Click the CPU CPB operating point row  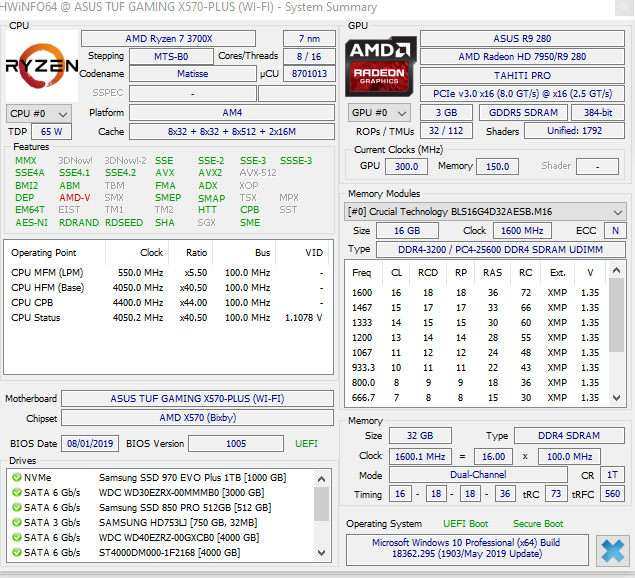pyautogui.click(x=167, y=303)
